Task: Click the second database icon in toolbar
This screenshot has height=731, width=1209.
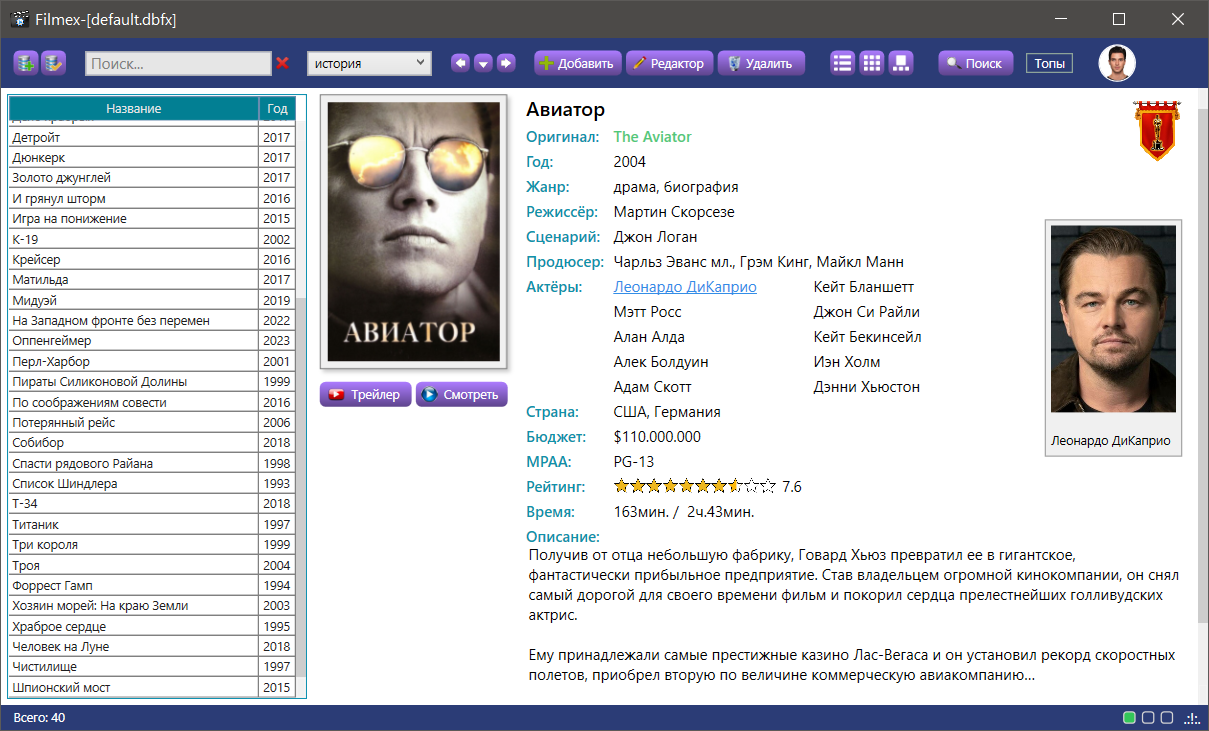Action: tap(53, 63)
